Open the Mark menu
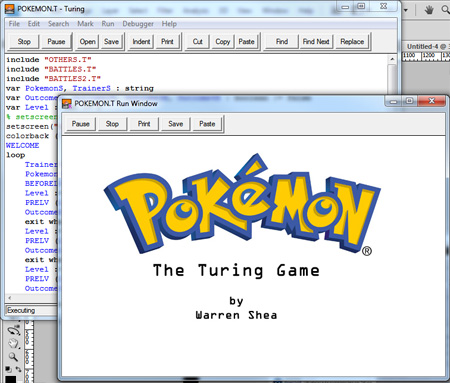 [85, 24]
